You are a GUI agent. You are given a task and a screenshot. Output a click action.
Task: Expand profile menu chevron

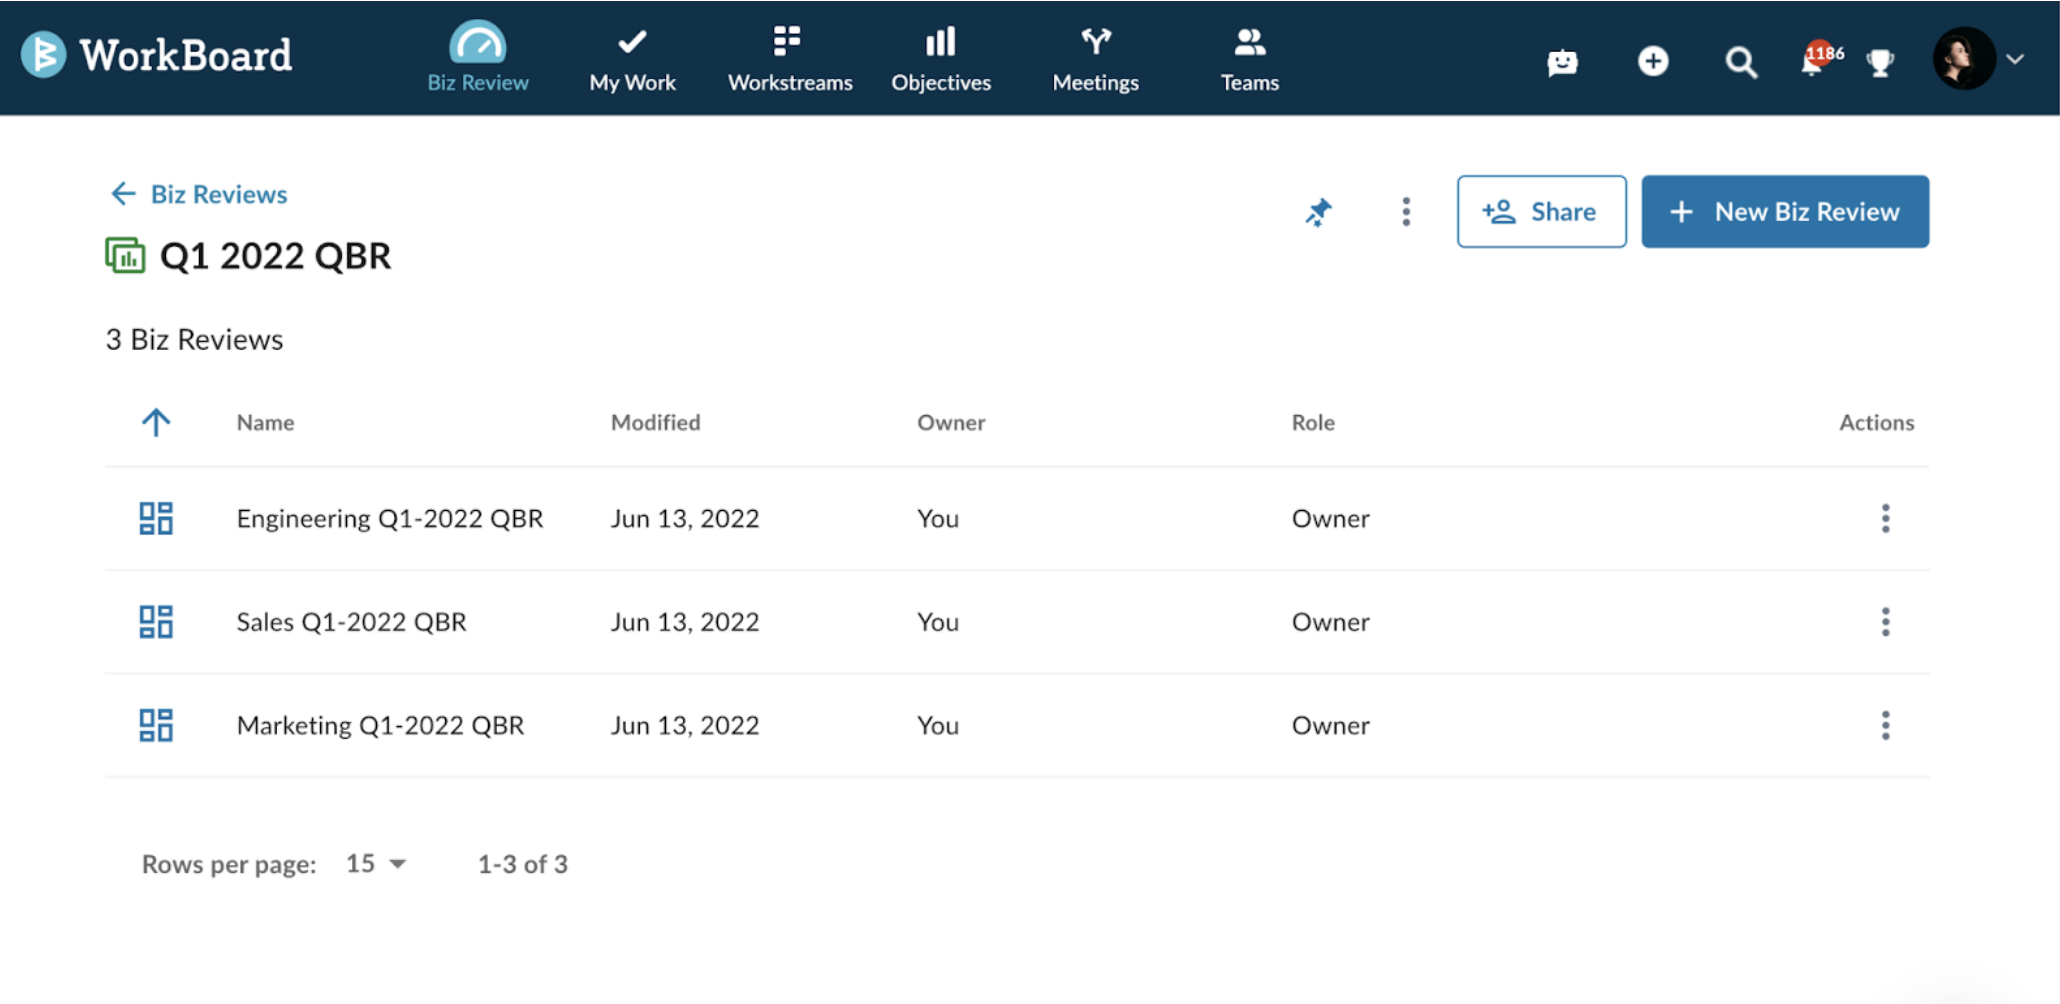(2015, 59)
